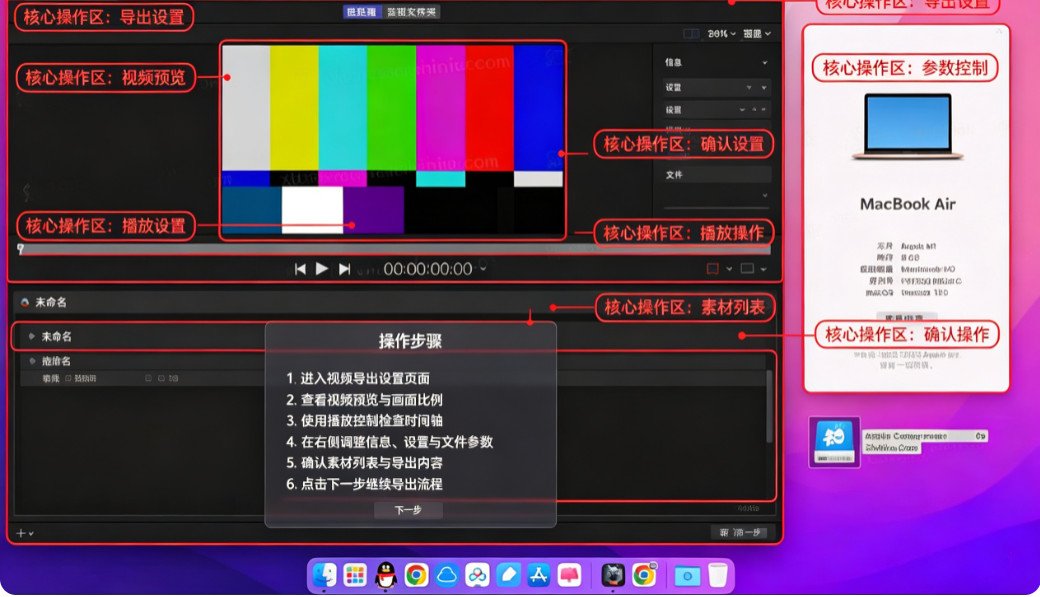Open the blue cloud app in the Dock
The width and height of the screenshot is (1040, 597).
(x=446, y=575)
